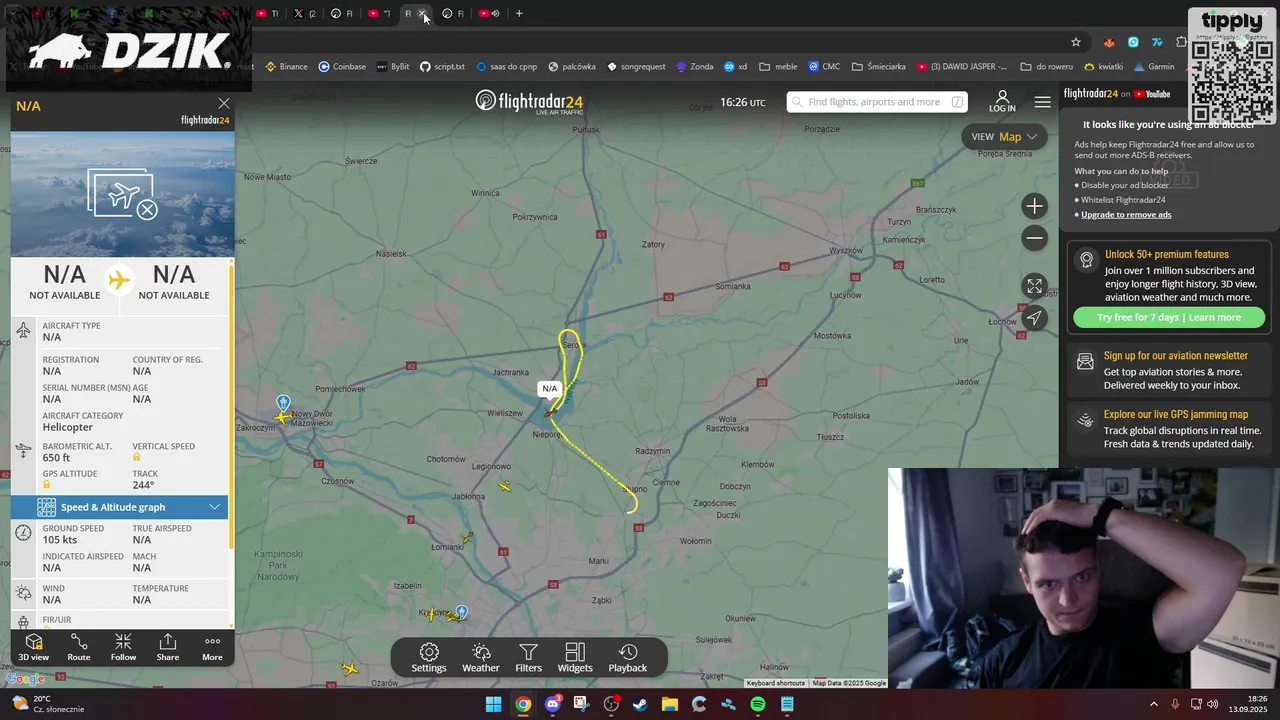Open map Settings gear
This screenshot has height=720, width=1280.
click(429, 658)
